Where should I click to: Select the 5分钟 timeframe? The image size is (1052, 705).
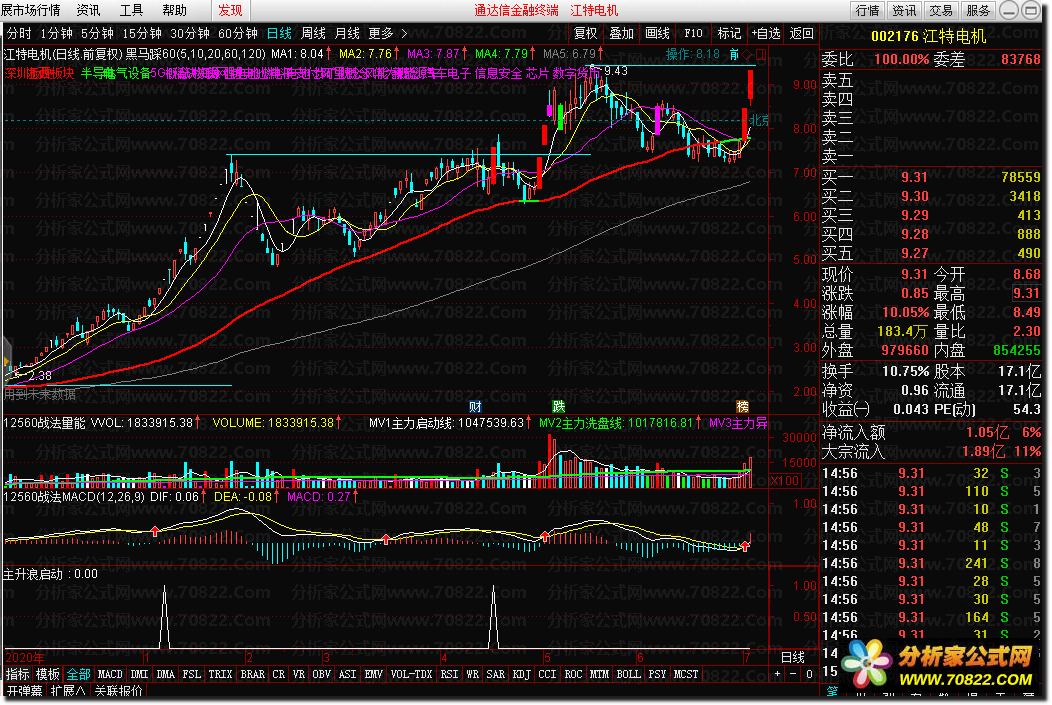[97, 33]
